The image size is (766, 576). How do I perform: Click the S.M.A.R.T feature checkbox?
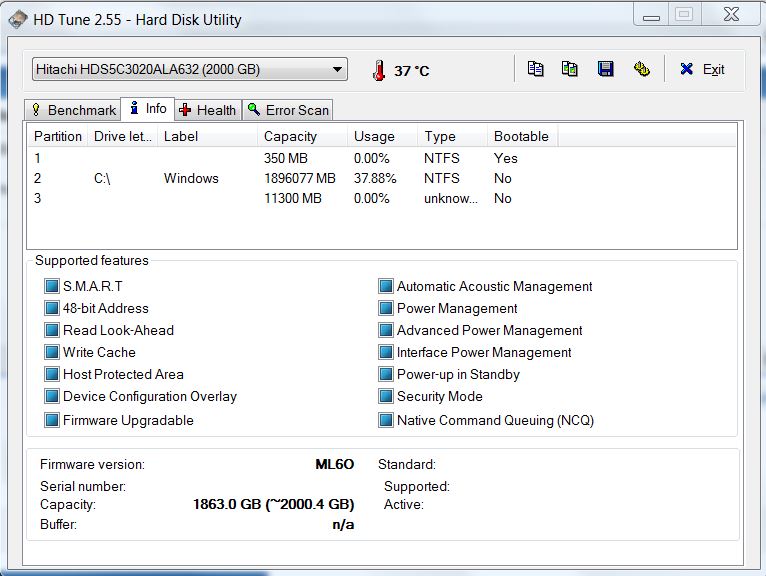click(x=51, y=286)
